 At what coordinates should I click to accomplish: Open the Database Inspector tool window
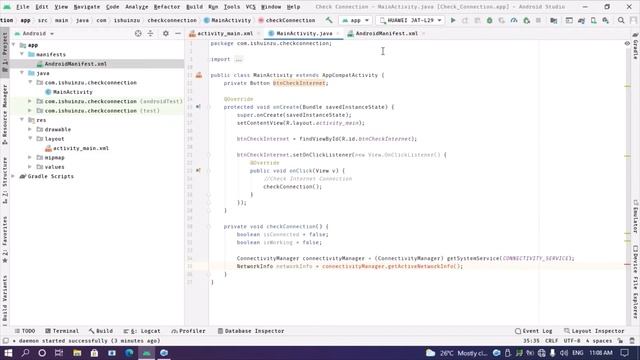click(251, 331)
